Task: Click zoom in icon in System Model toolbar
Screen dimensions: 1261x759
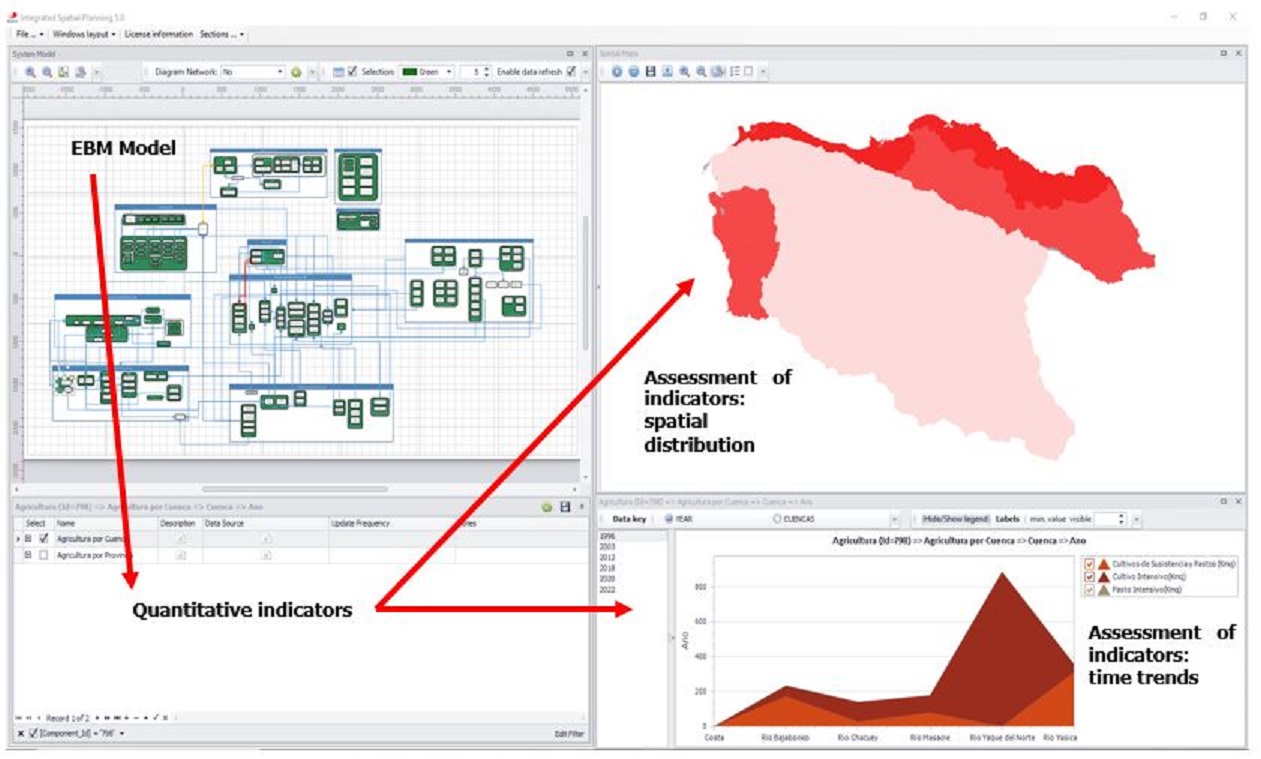Action: pyautogui.click(x=30, y=72)
